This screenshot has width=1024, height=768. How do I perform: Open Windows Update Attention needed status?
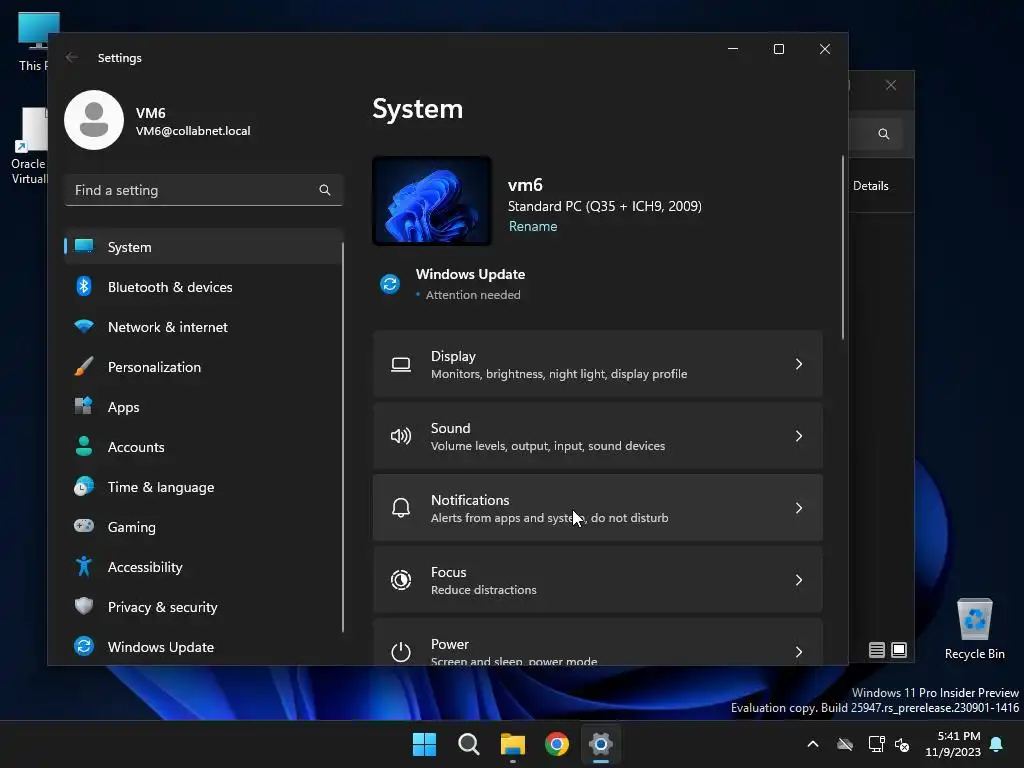(453, 284)
